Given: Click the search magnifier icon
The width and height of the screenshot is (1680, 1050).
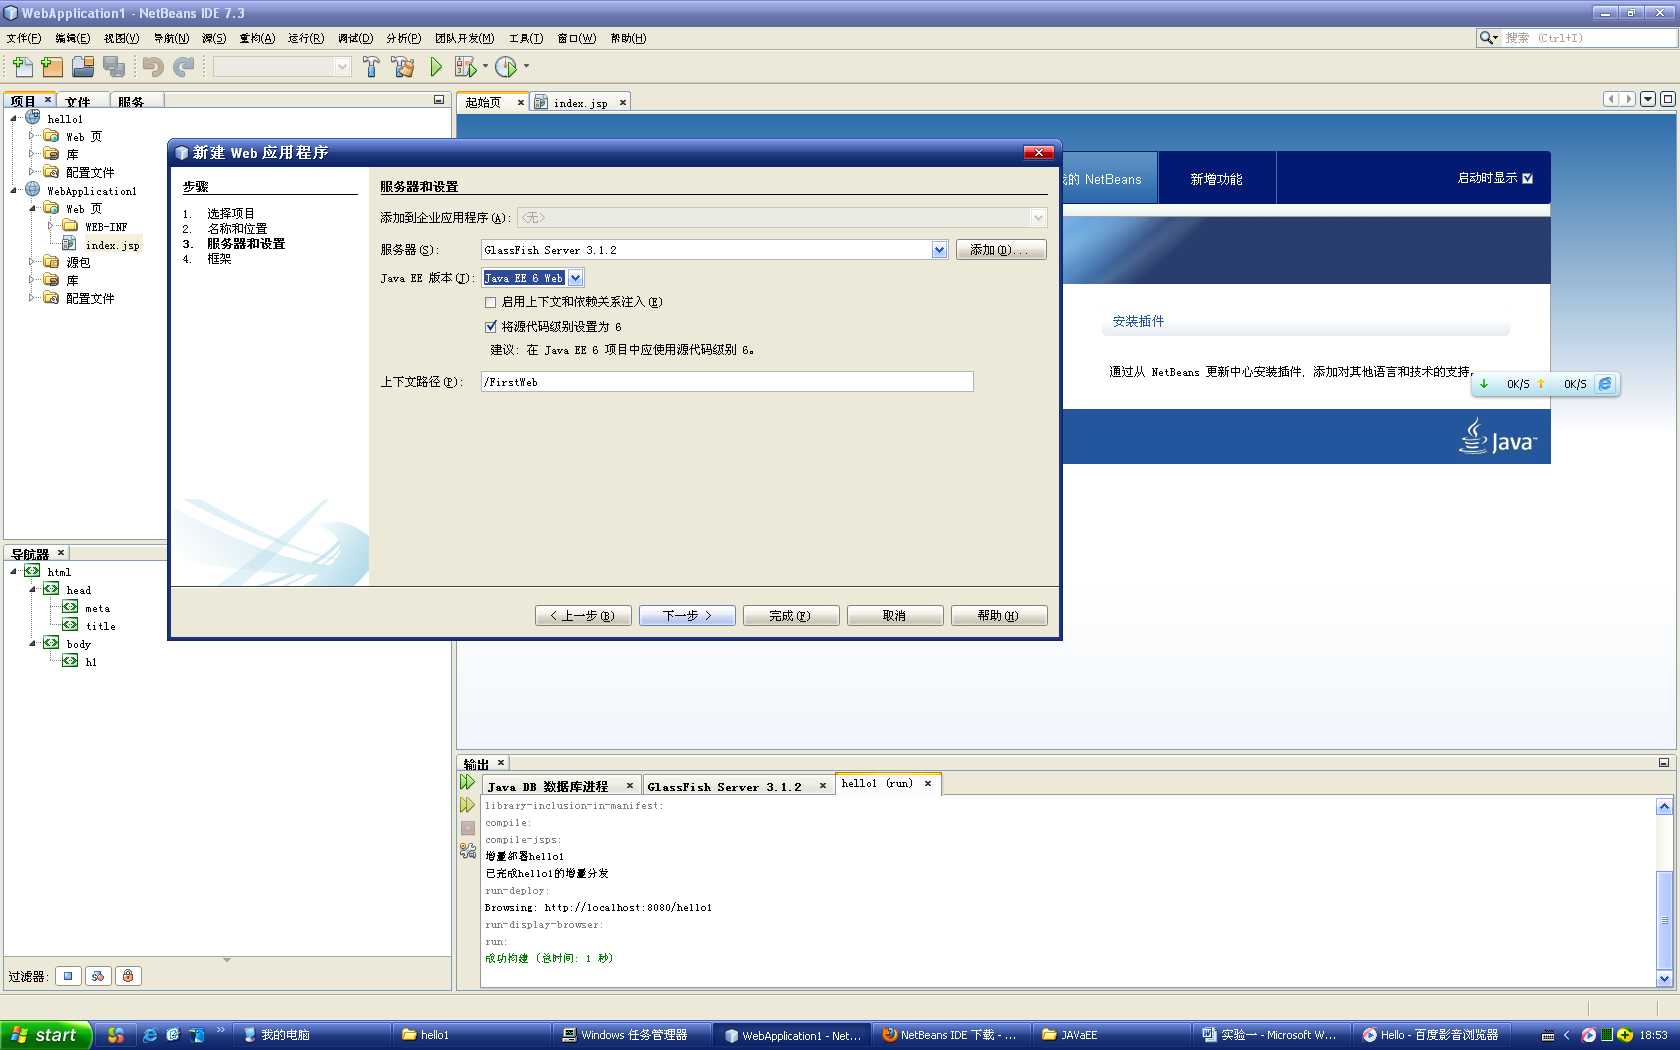Looking at the screenshot, I should click(1488, 38).
